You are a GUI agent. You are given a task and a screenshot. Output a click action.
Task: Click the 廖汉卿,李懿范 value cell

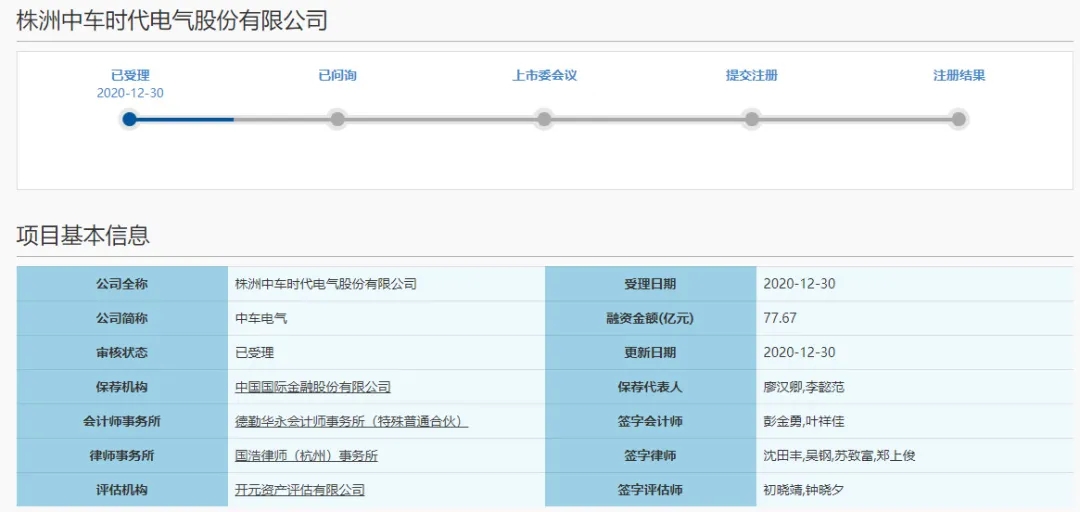pos(914,387)
